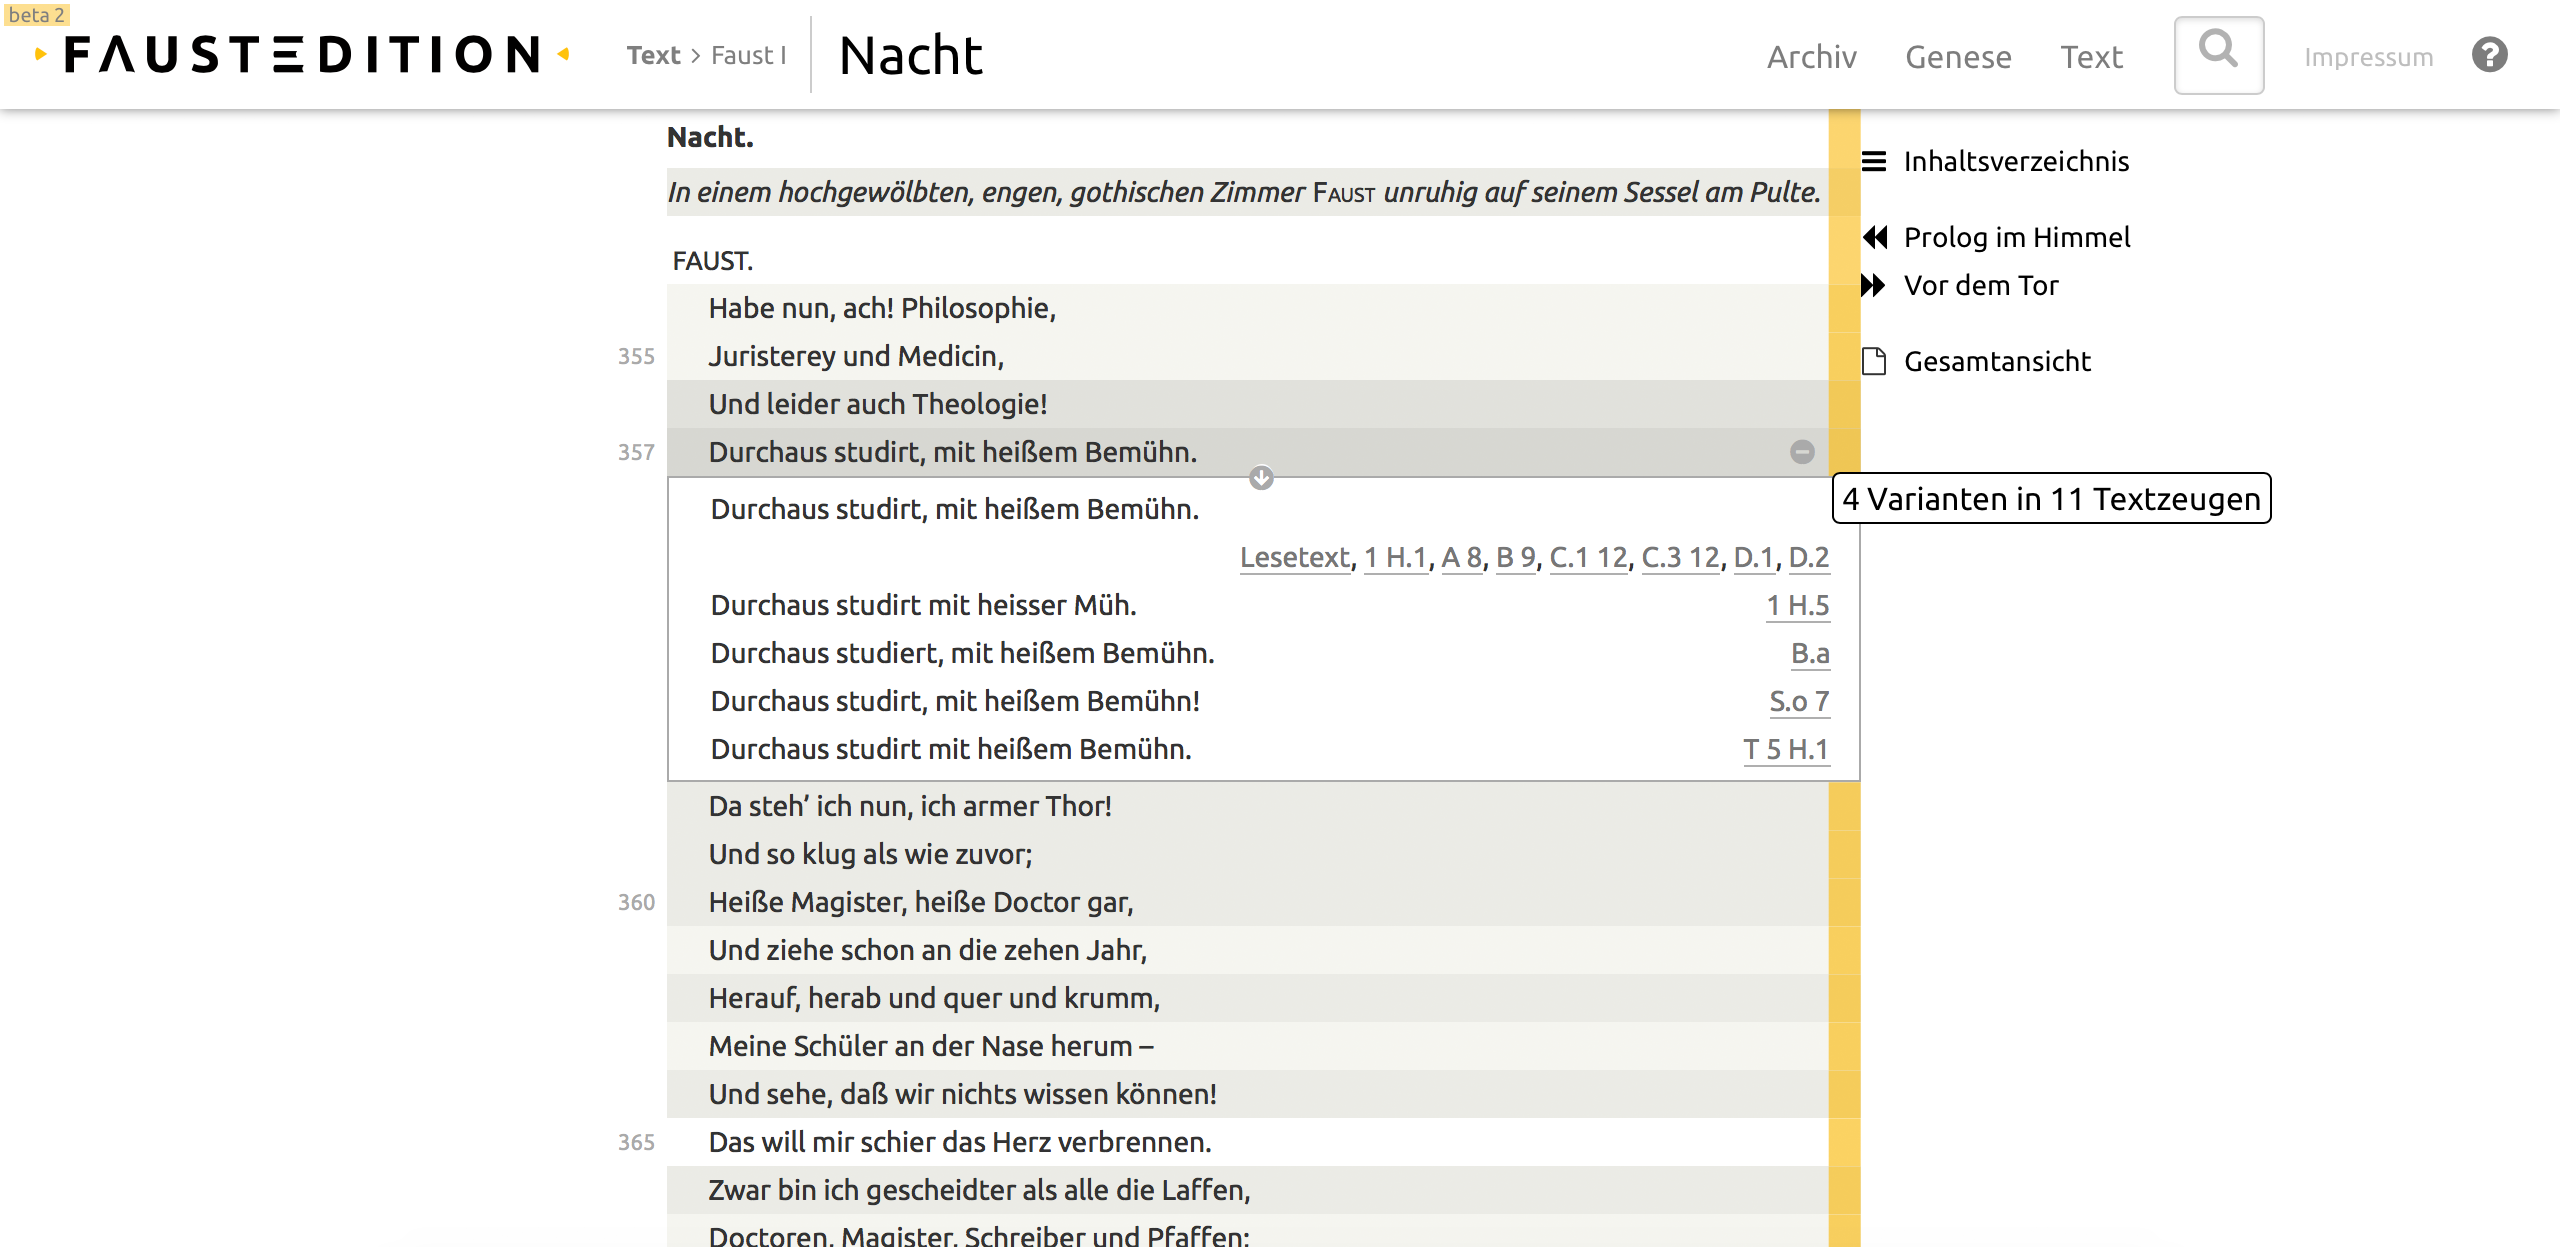Image resolution: width=2560 pixels, height=1247 pixels.
Task: Collapse variants with the minus icon on line 357
Action: [x=1802, y=452]
